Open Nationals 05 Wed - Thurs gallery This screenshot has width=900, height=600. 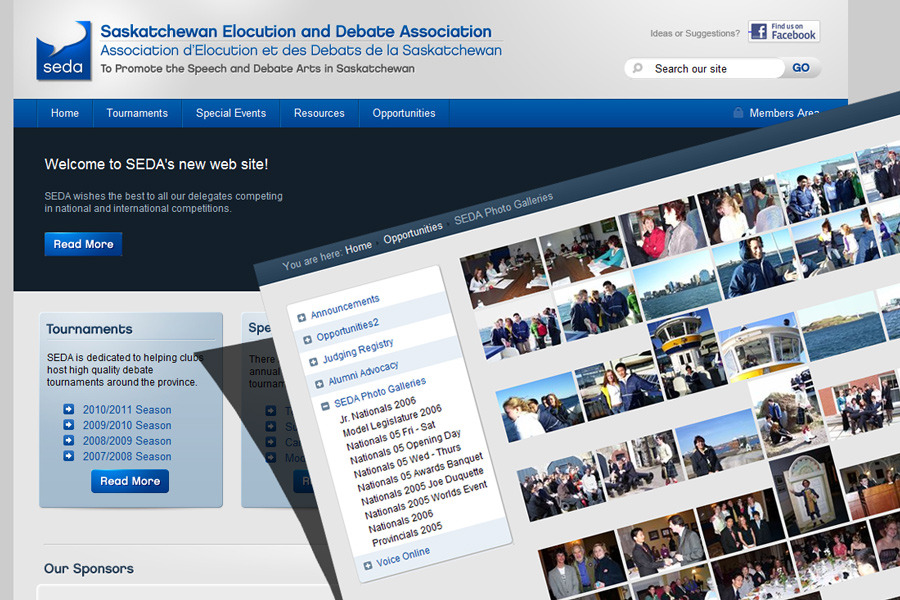tap(407, 461)
